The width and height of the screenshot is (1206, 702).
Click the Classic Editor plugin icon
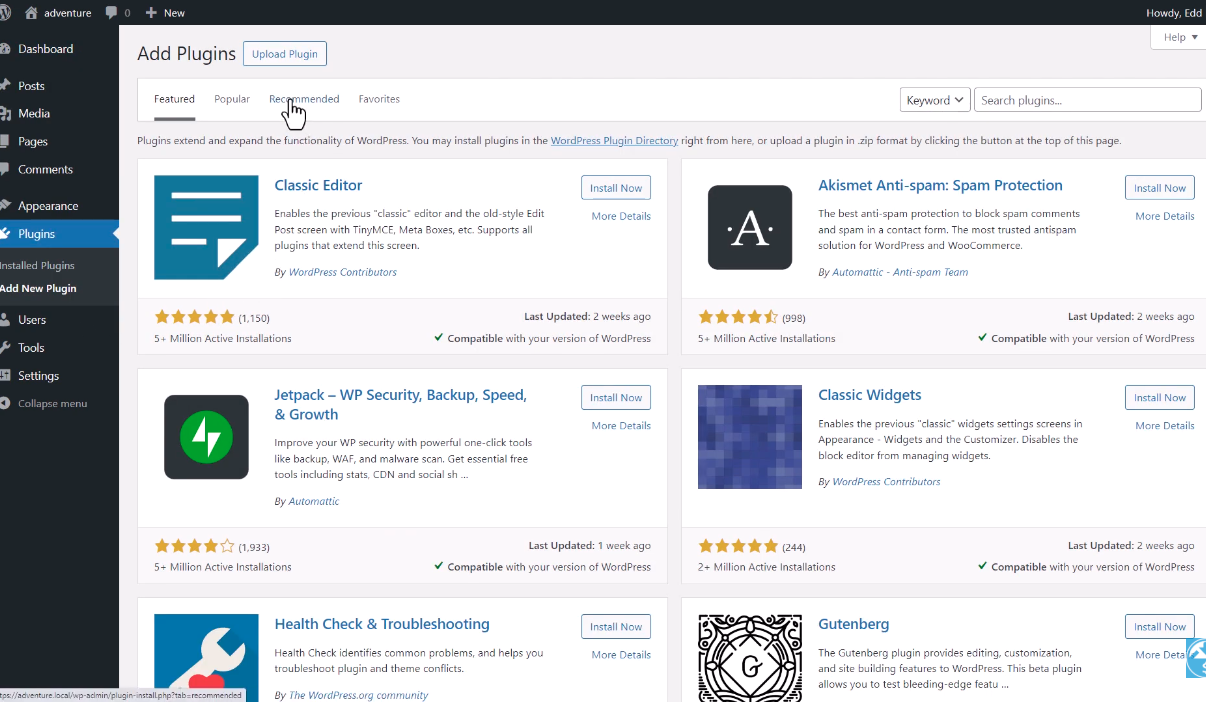pyautogui.click(x=206, y=227)
